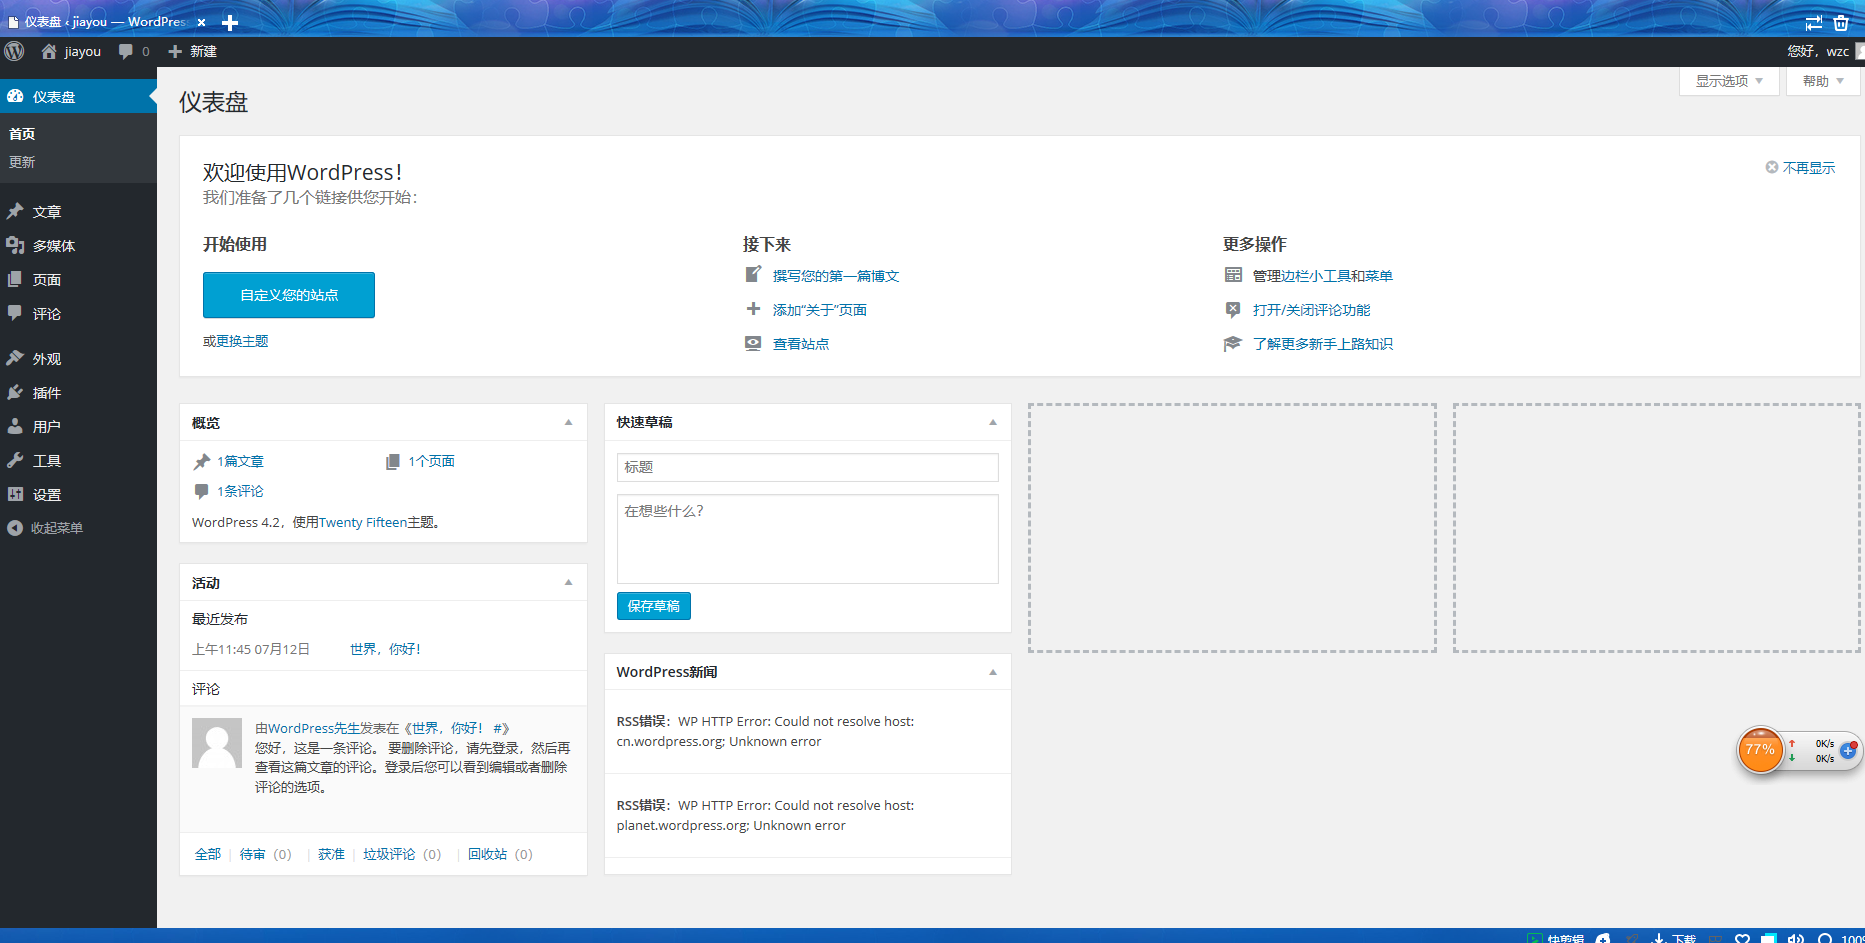Click the 在想些什么？ content box

(807, 539)
